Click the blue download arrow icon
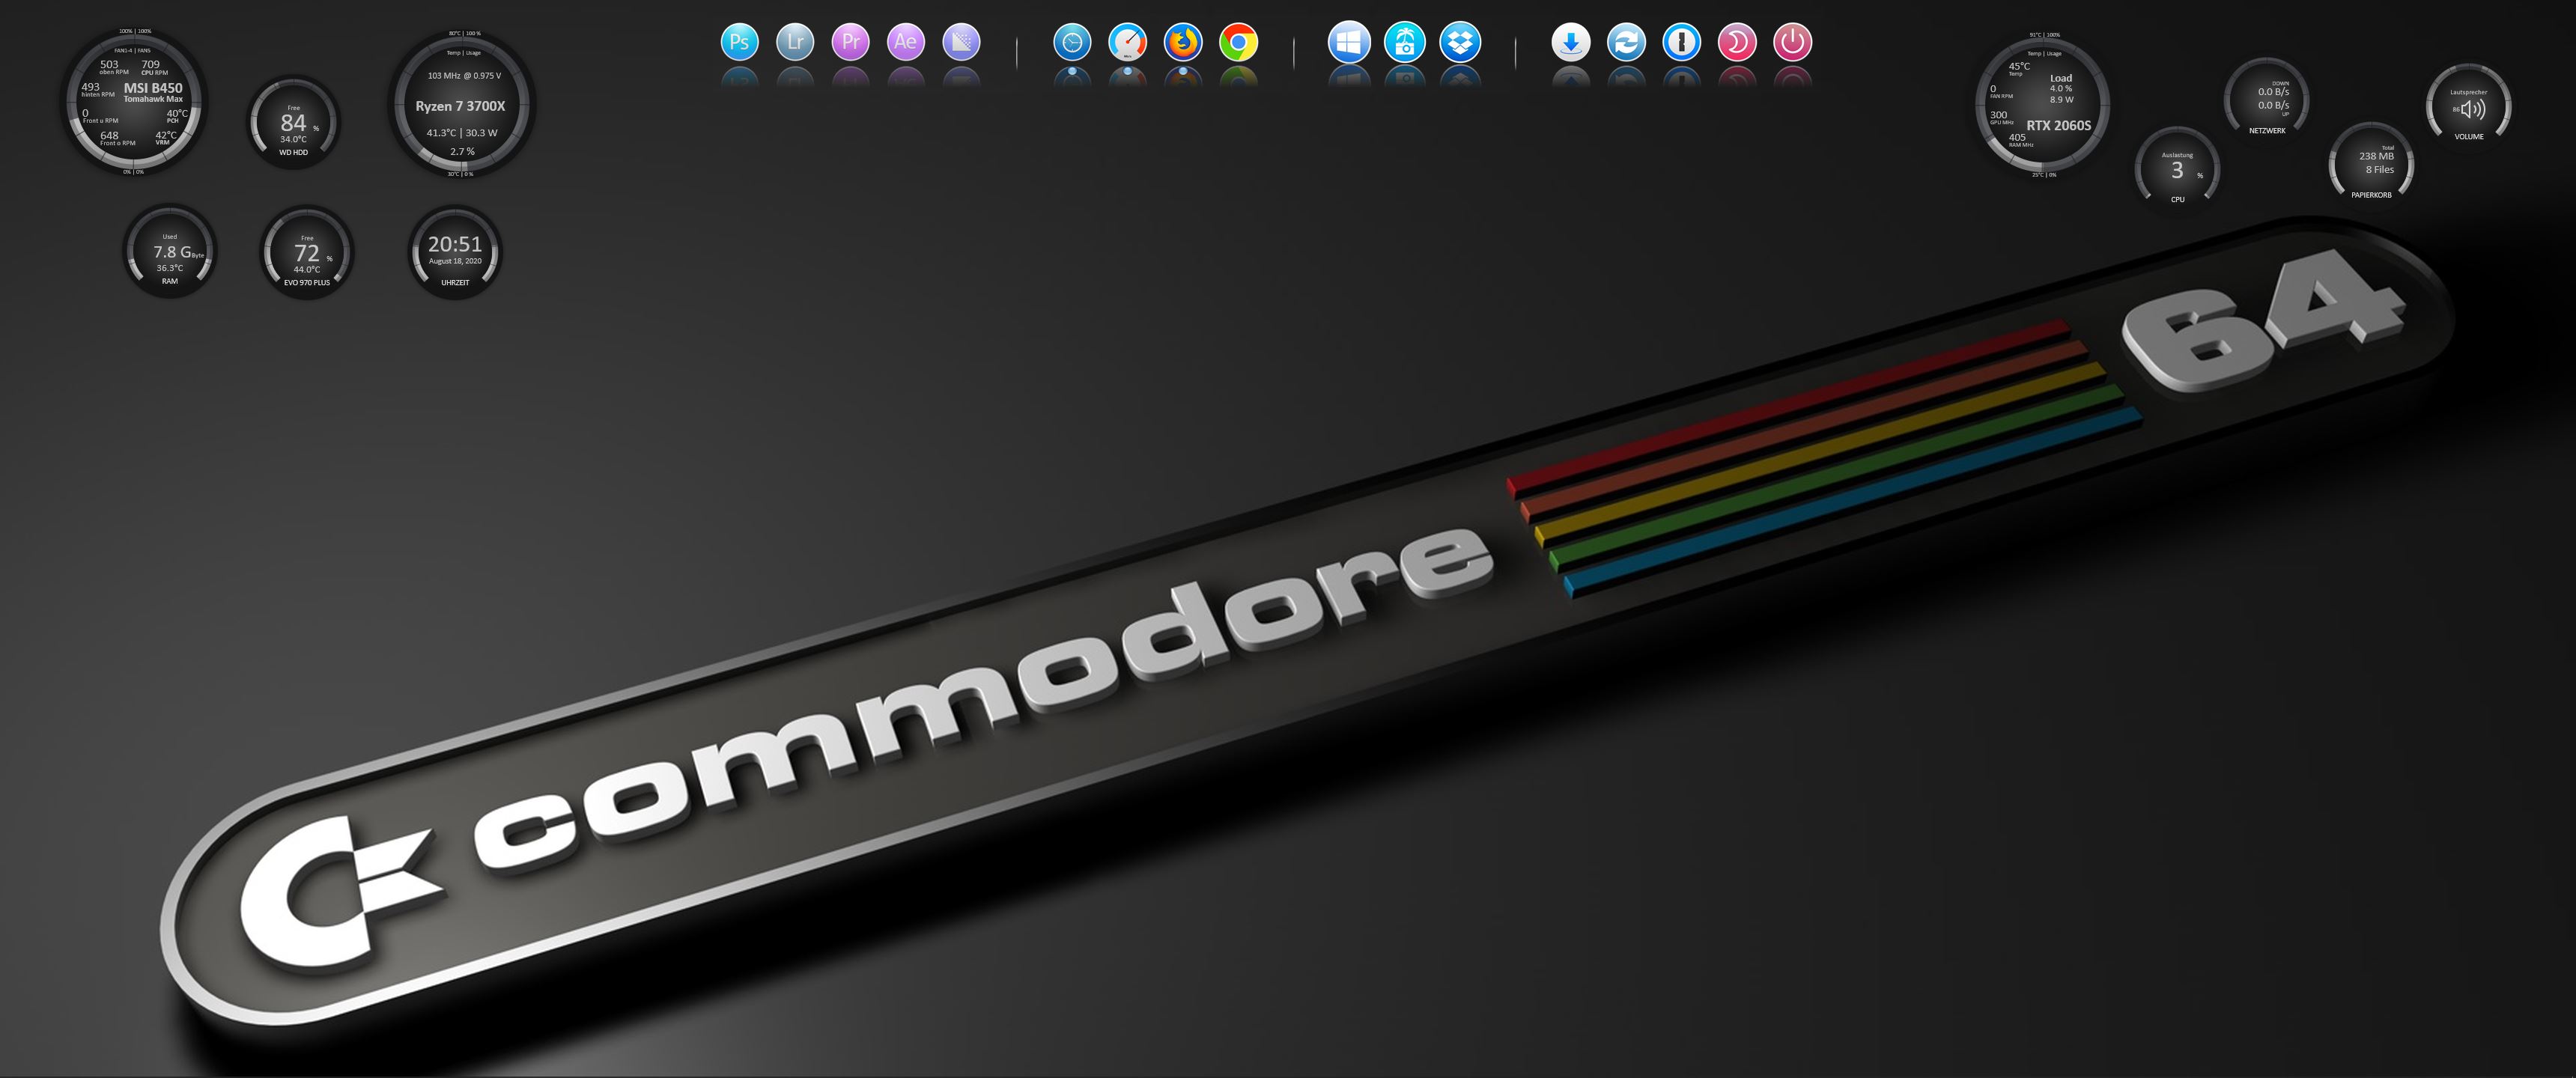The image size is (2576, 1078). 1571,42
